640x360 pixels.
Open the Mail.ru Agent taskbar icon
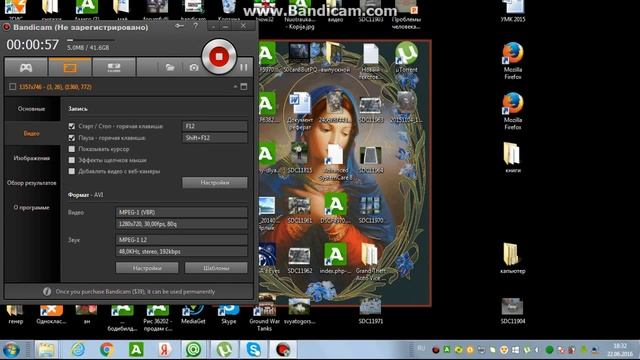(x=194, y=350)
